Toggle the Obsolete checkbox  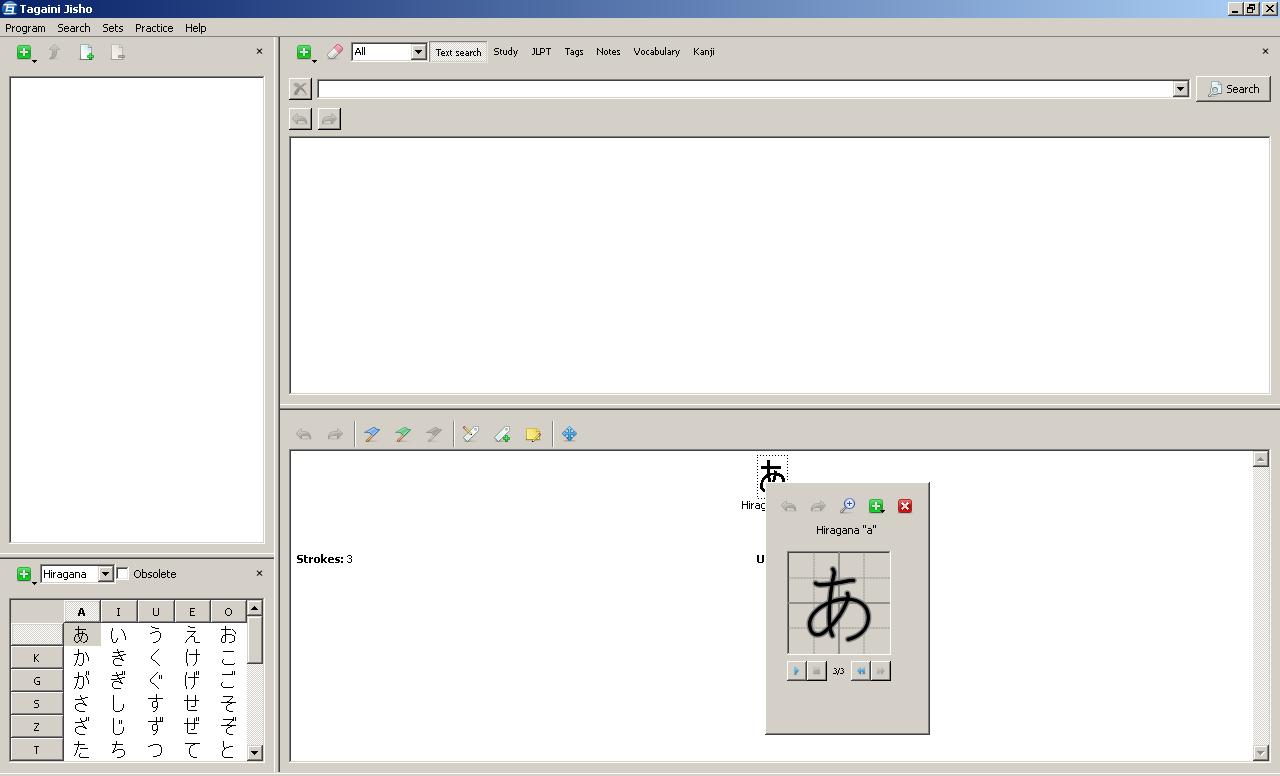pos(123,574)
